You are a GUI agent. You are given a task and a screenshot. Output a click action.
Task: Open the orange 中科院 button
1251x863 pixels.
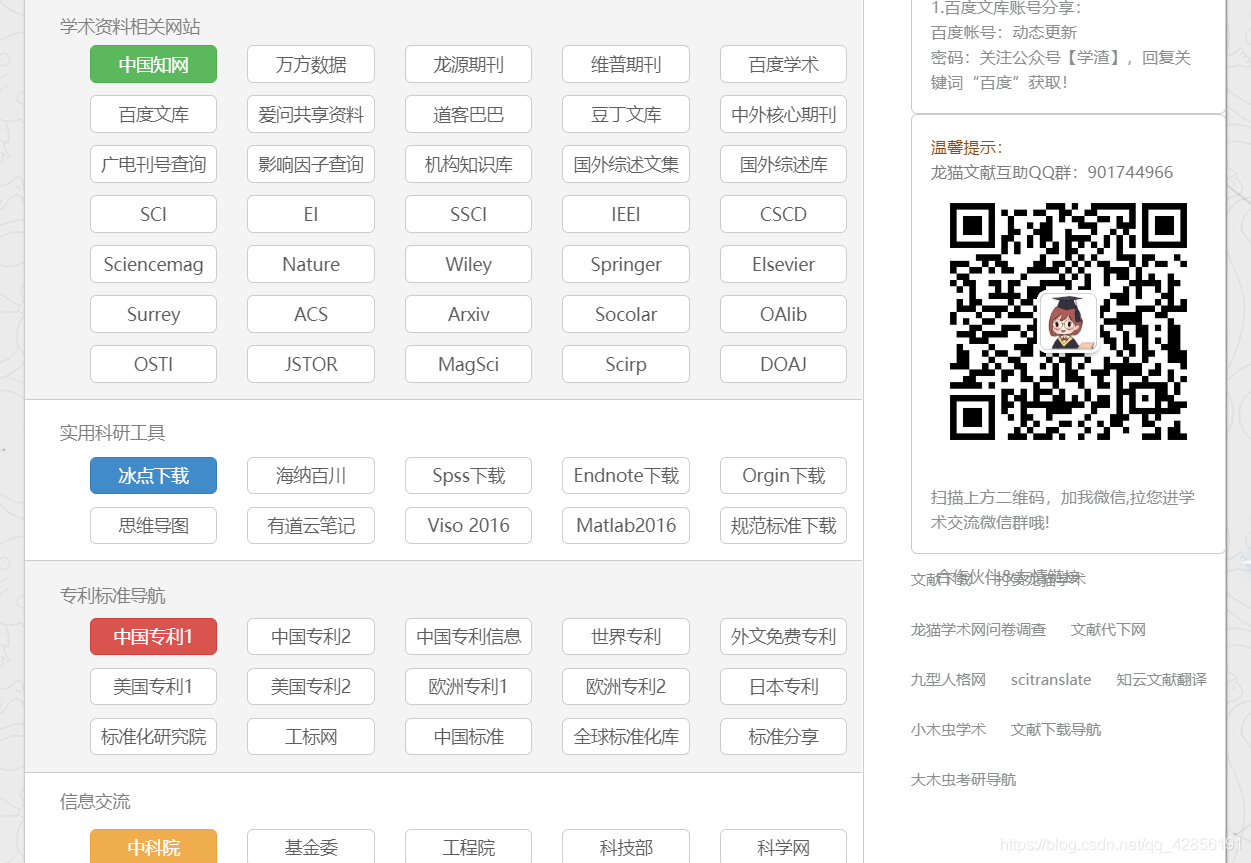(153, 847)
